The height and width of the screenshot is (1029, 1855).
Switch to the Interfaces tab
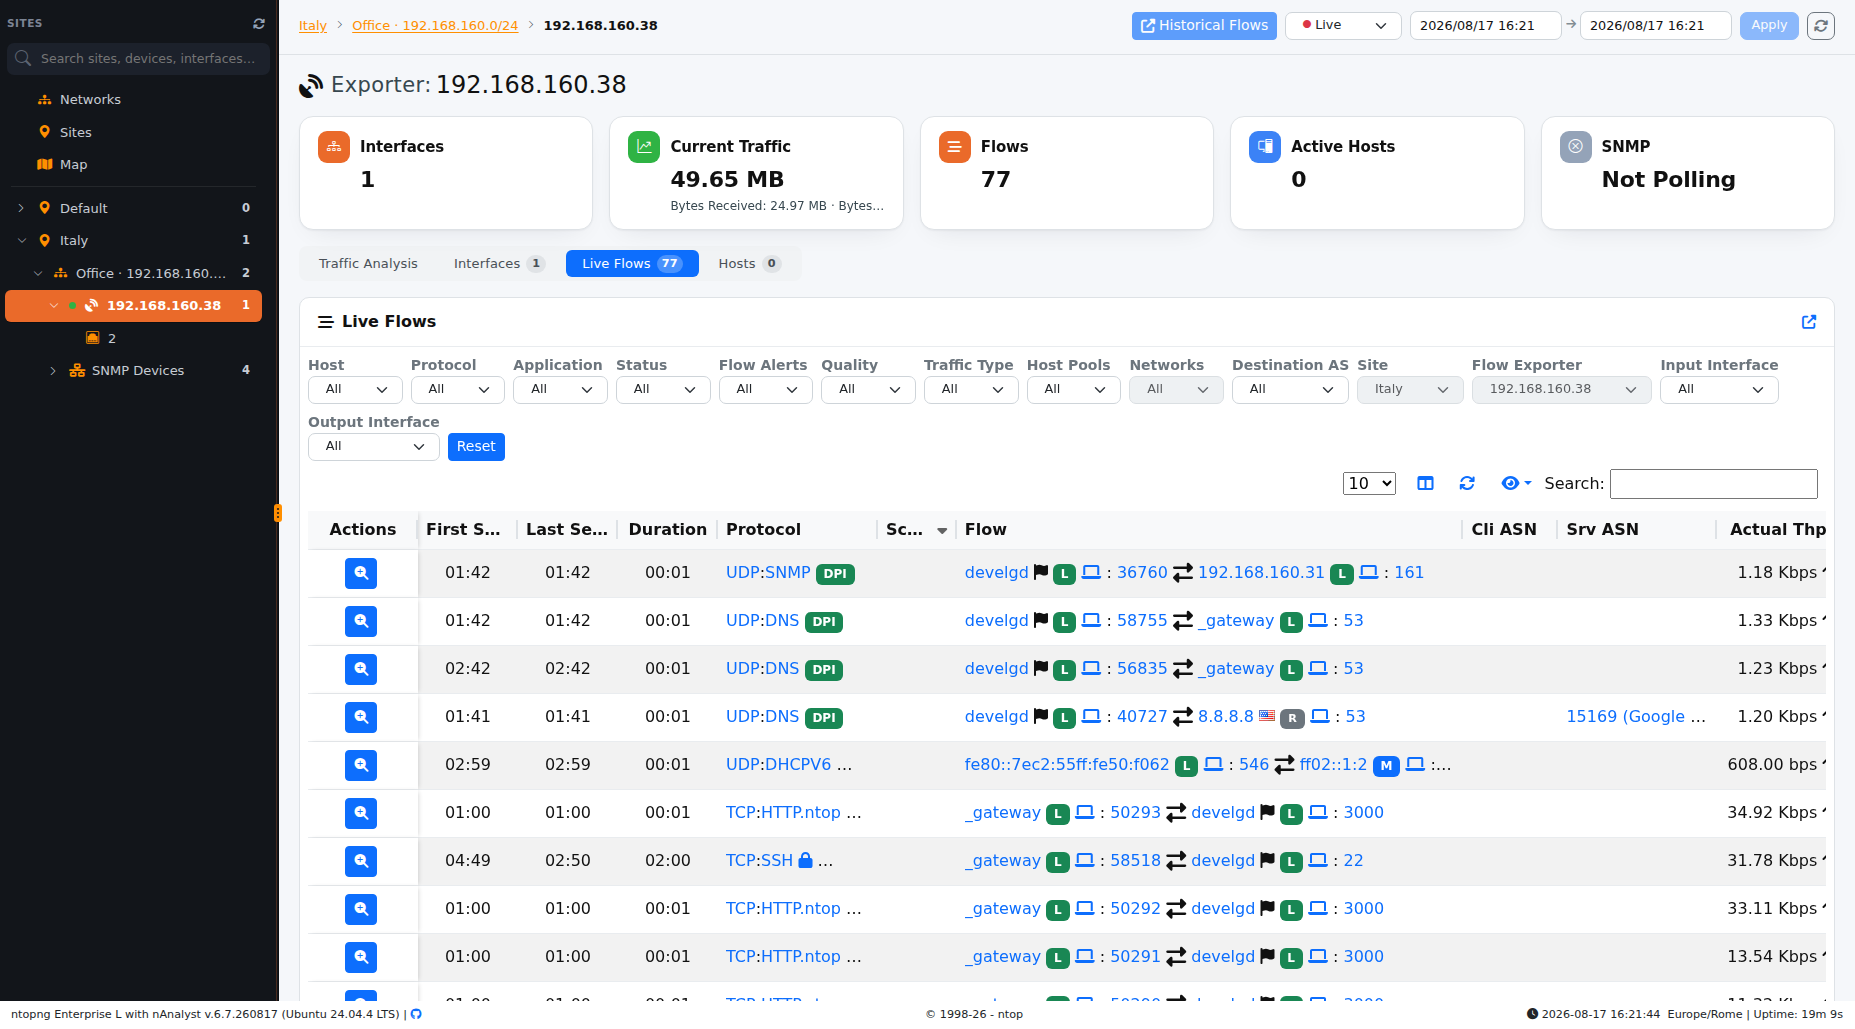click(498, 264)
